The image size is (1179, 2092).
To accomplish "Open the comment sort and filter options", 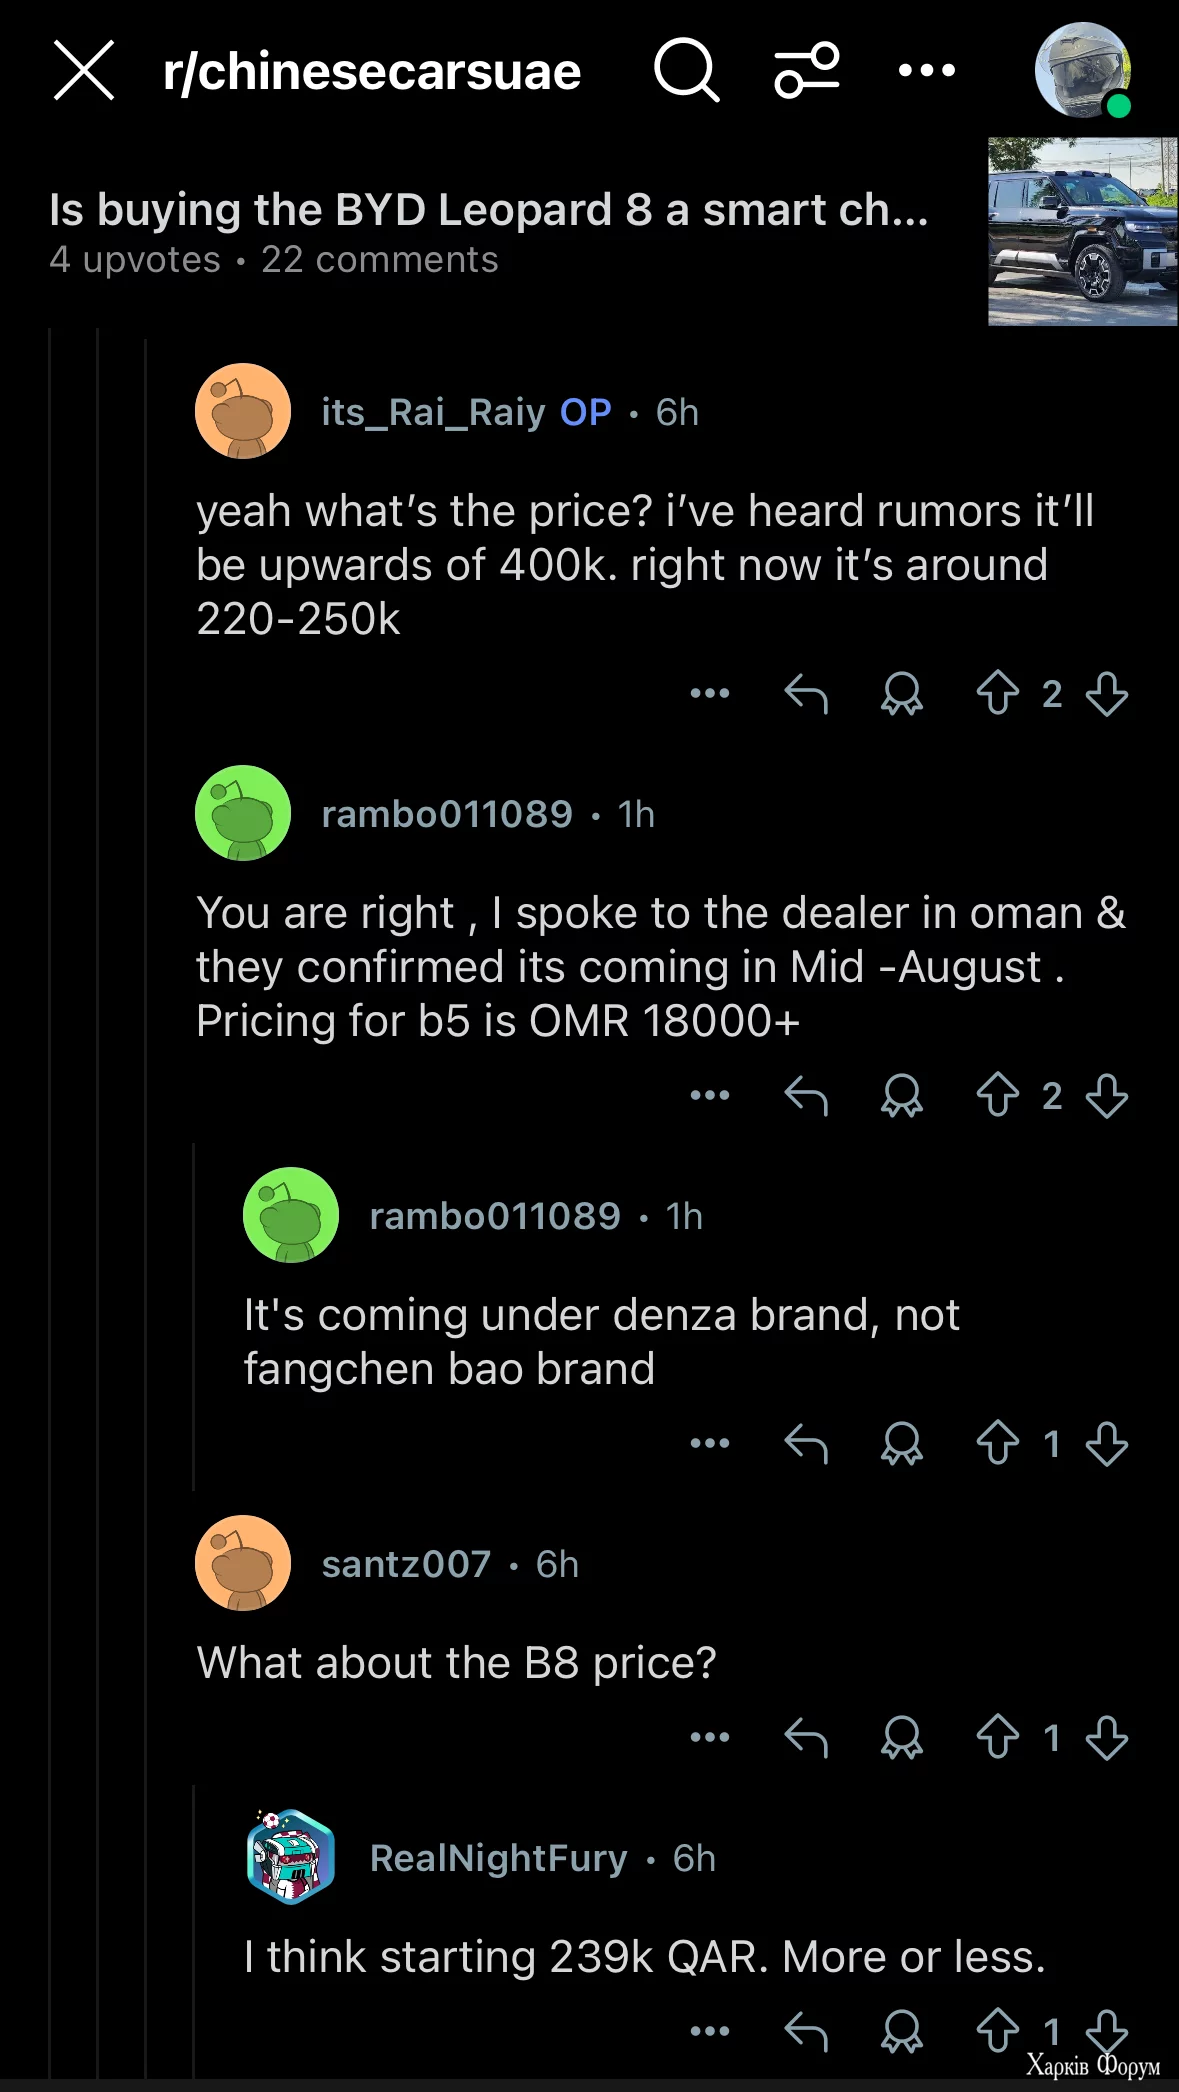I will coord(806,71).
